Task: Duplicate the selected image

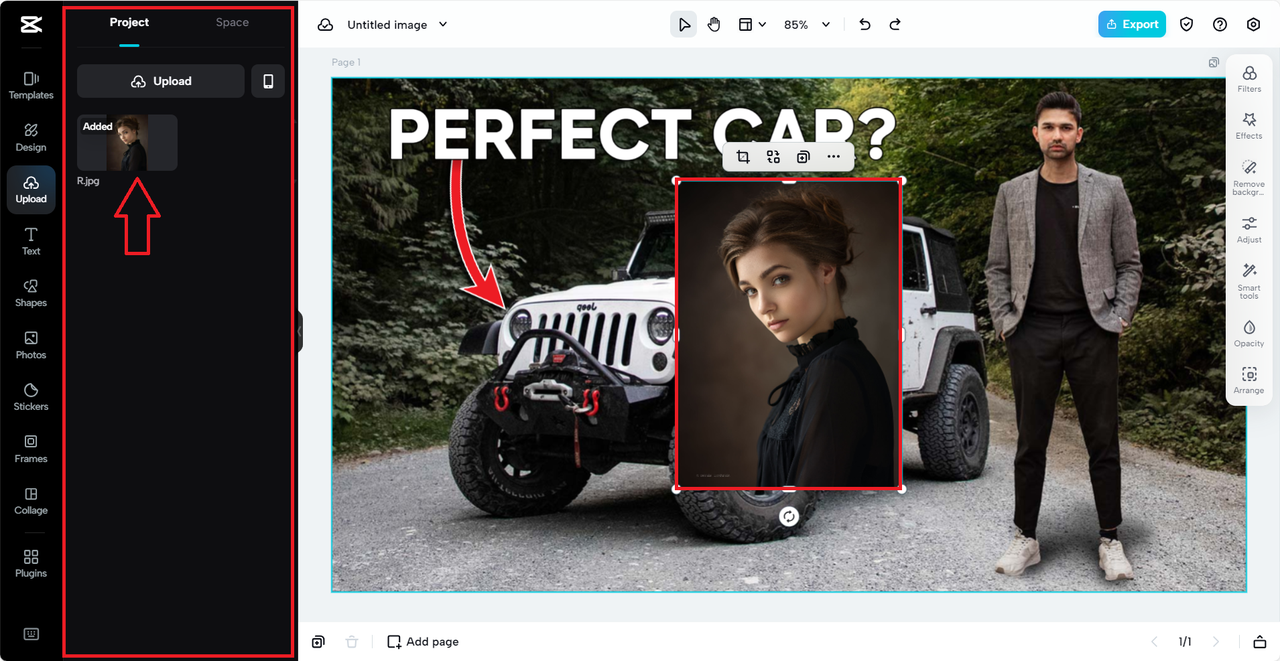Action: click(x=803, y=157)
